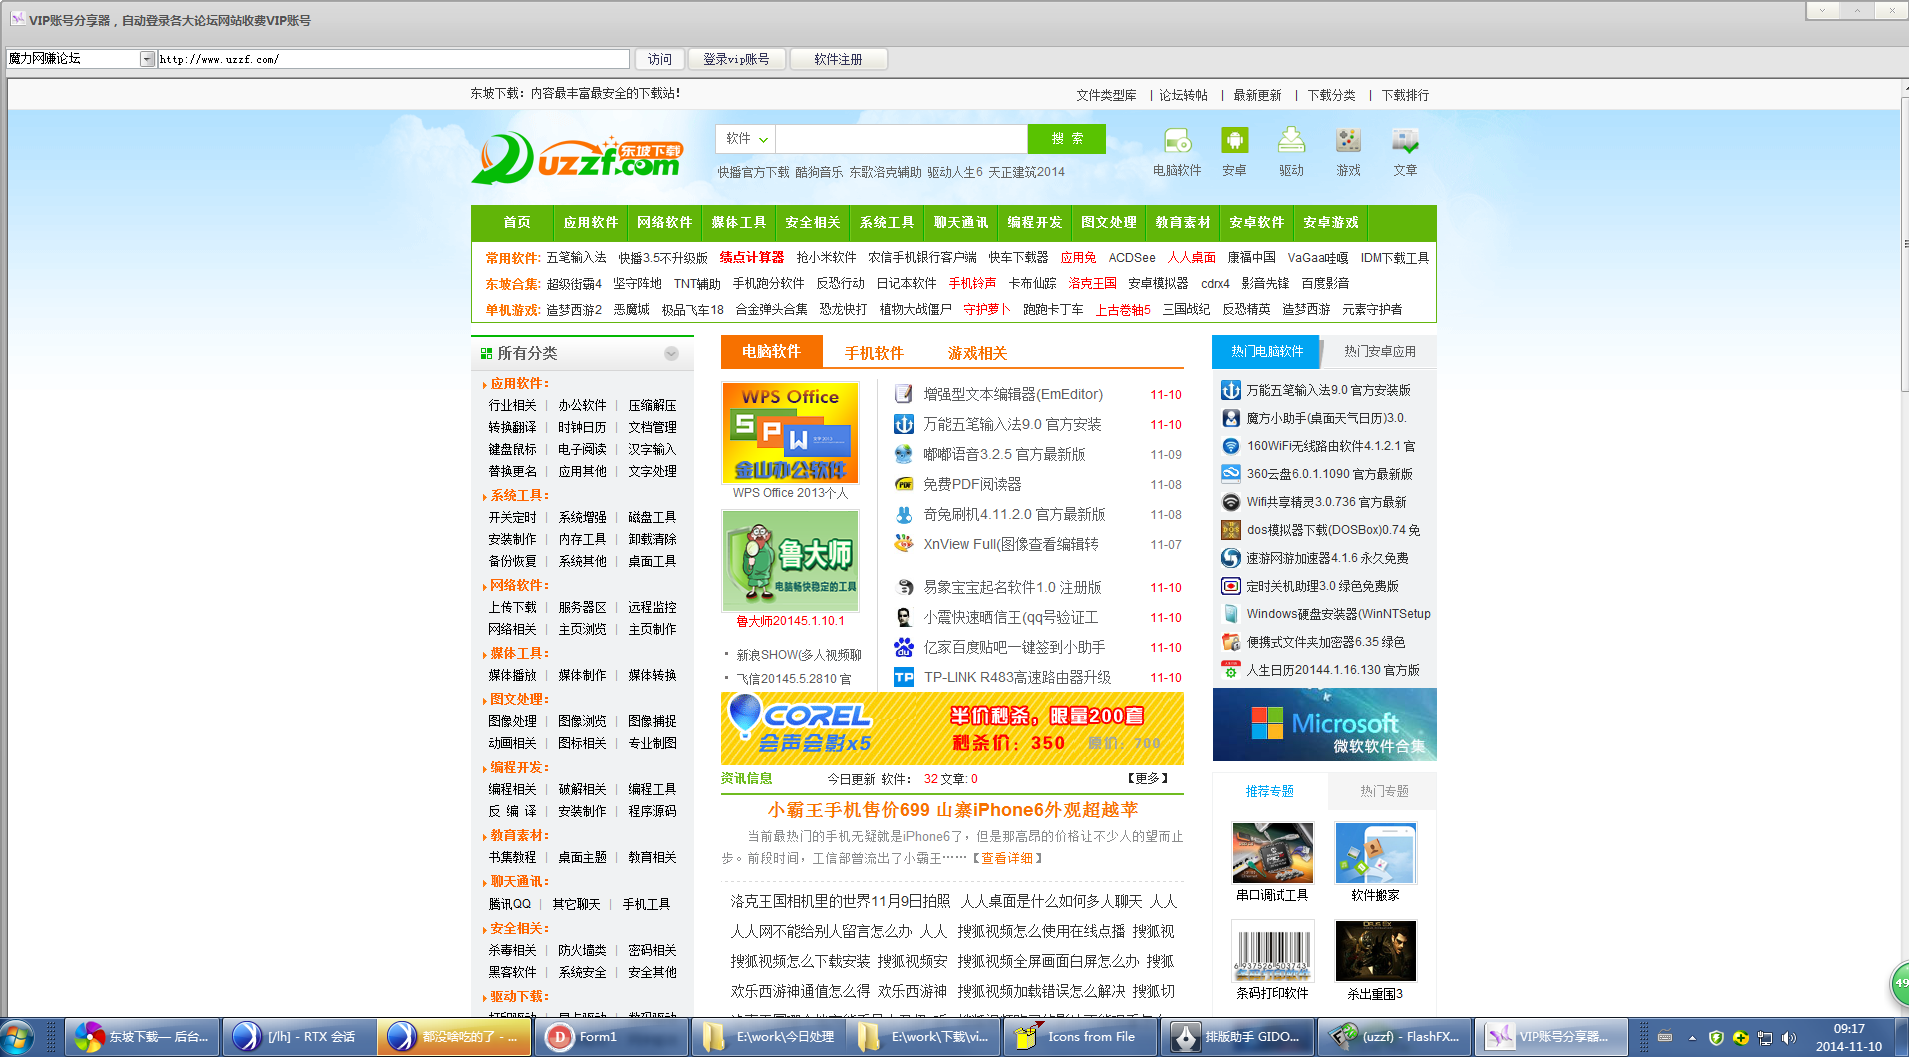Click the 登录vip账号 button
Screen dimensions: 1909x1057
pos(736,59)
